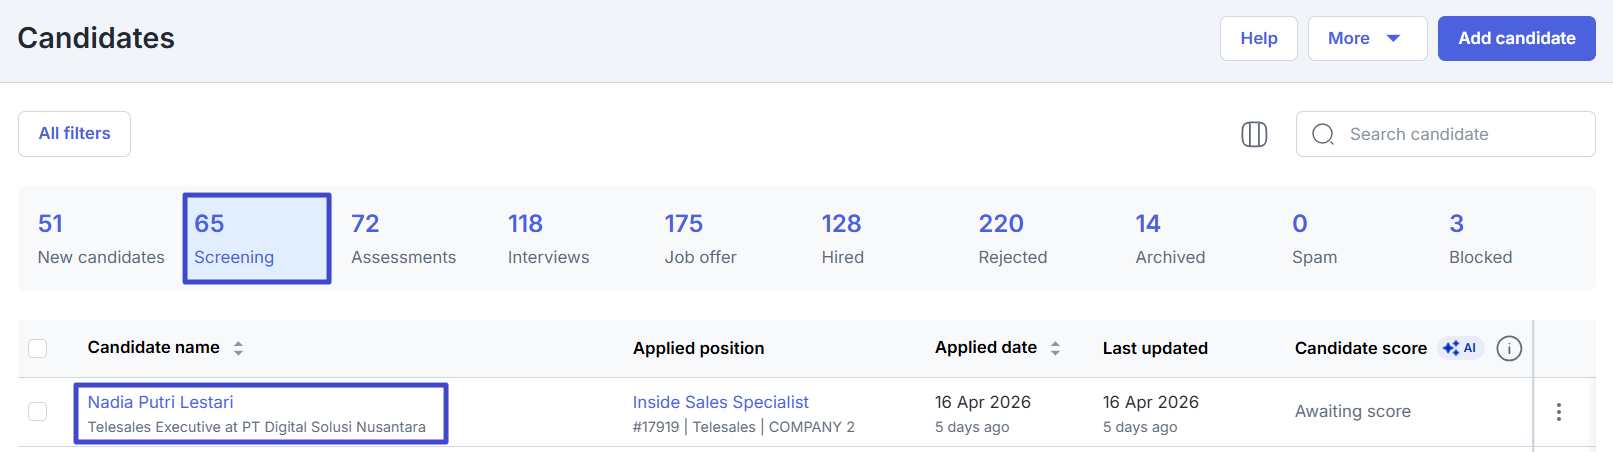Click the column settings icon
1613x452 pixels.
pyautogui.click(x=1254, y=134)
